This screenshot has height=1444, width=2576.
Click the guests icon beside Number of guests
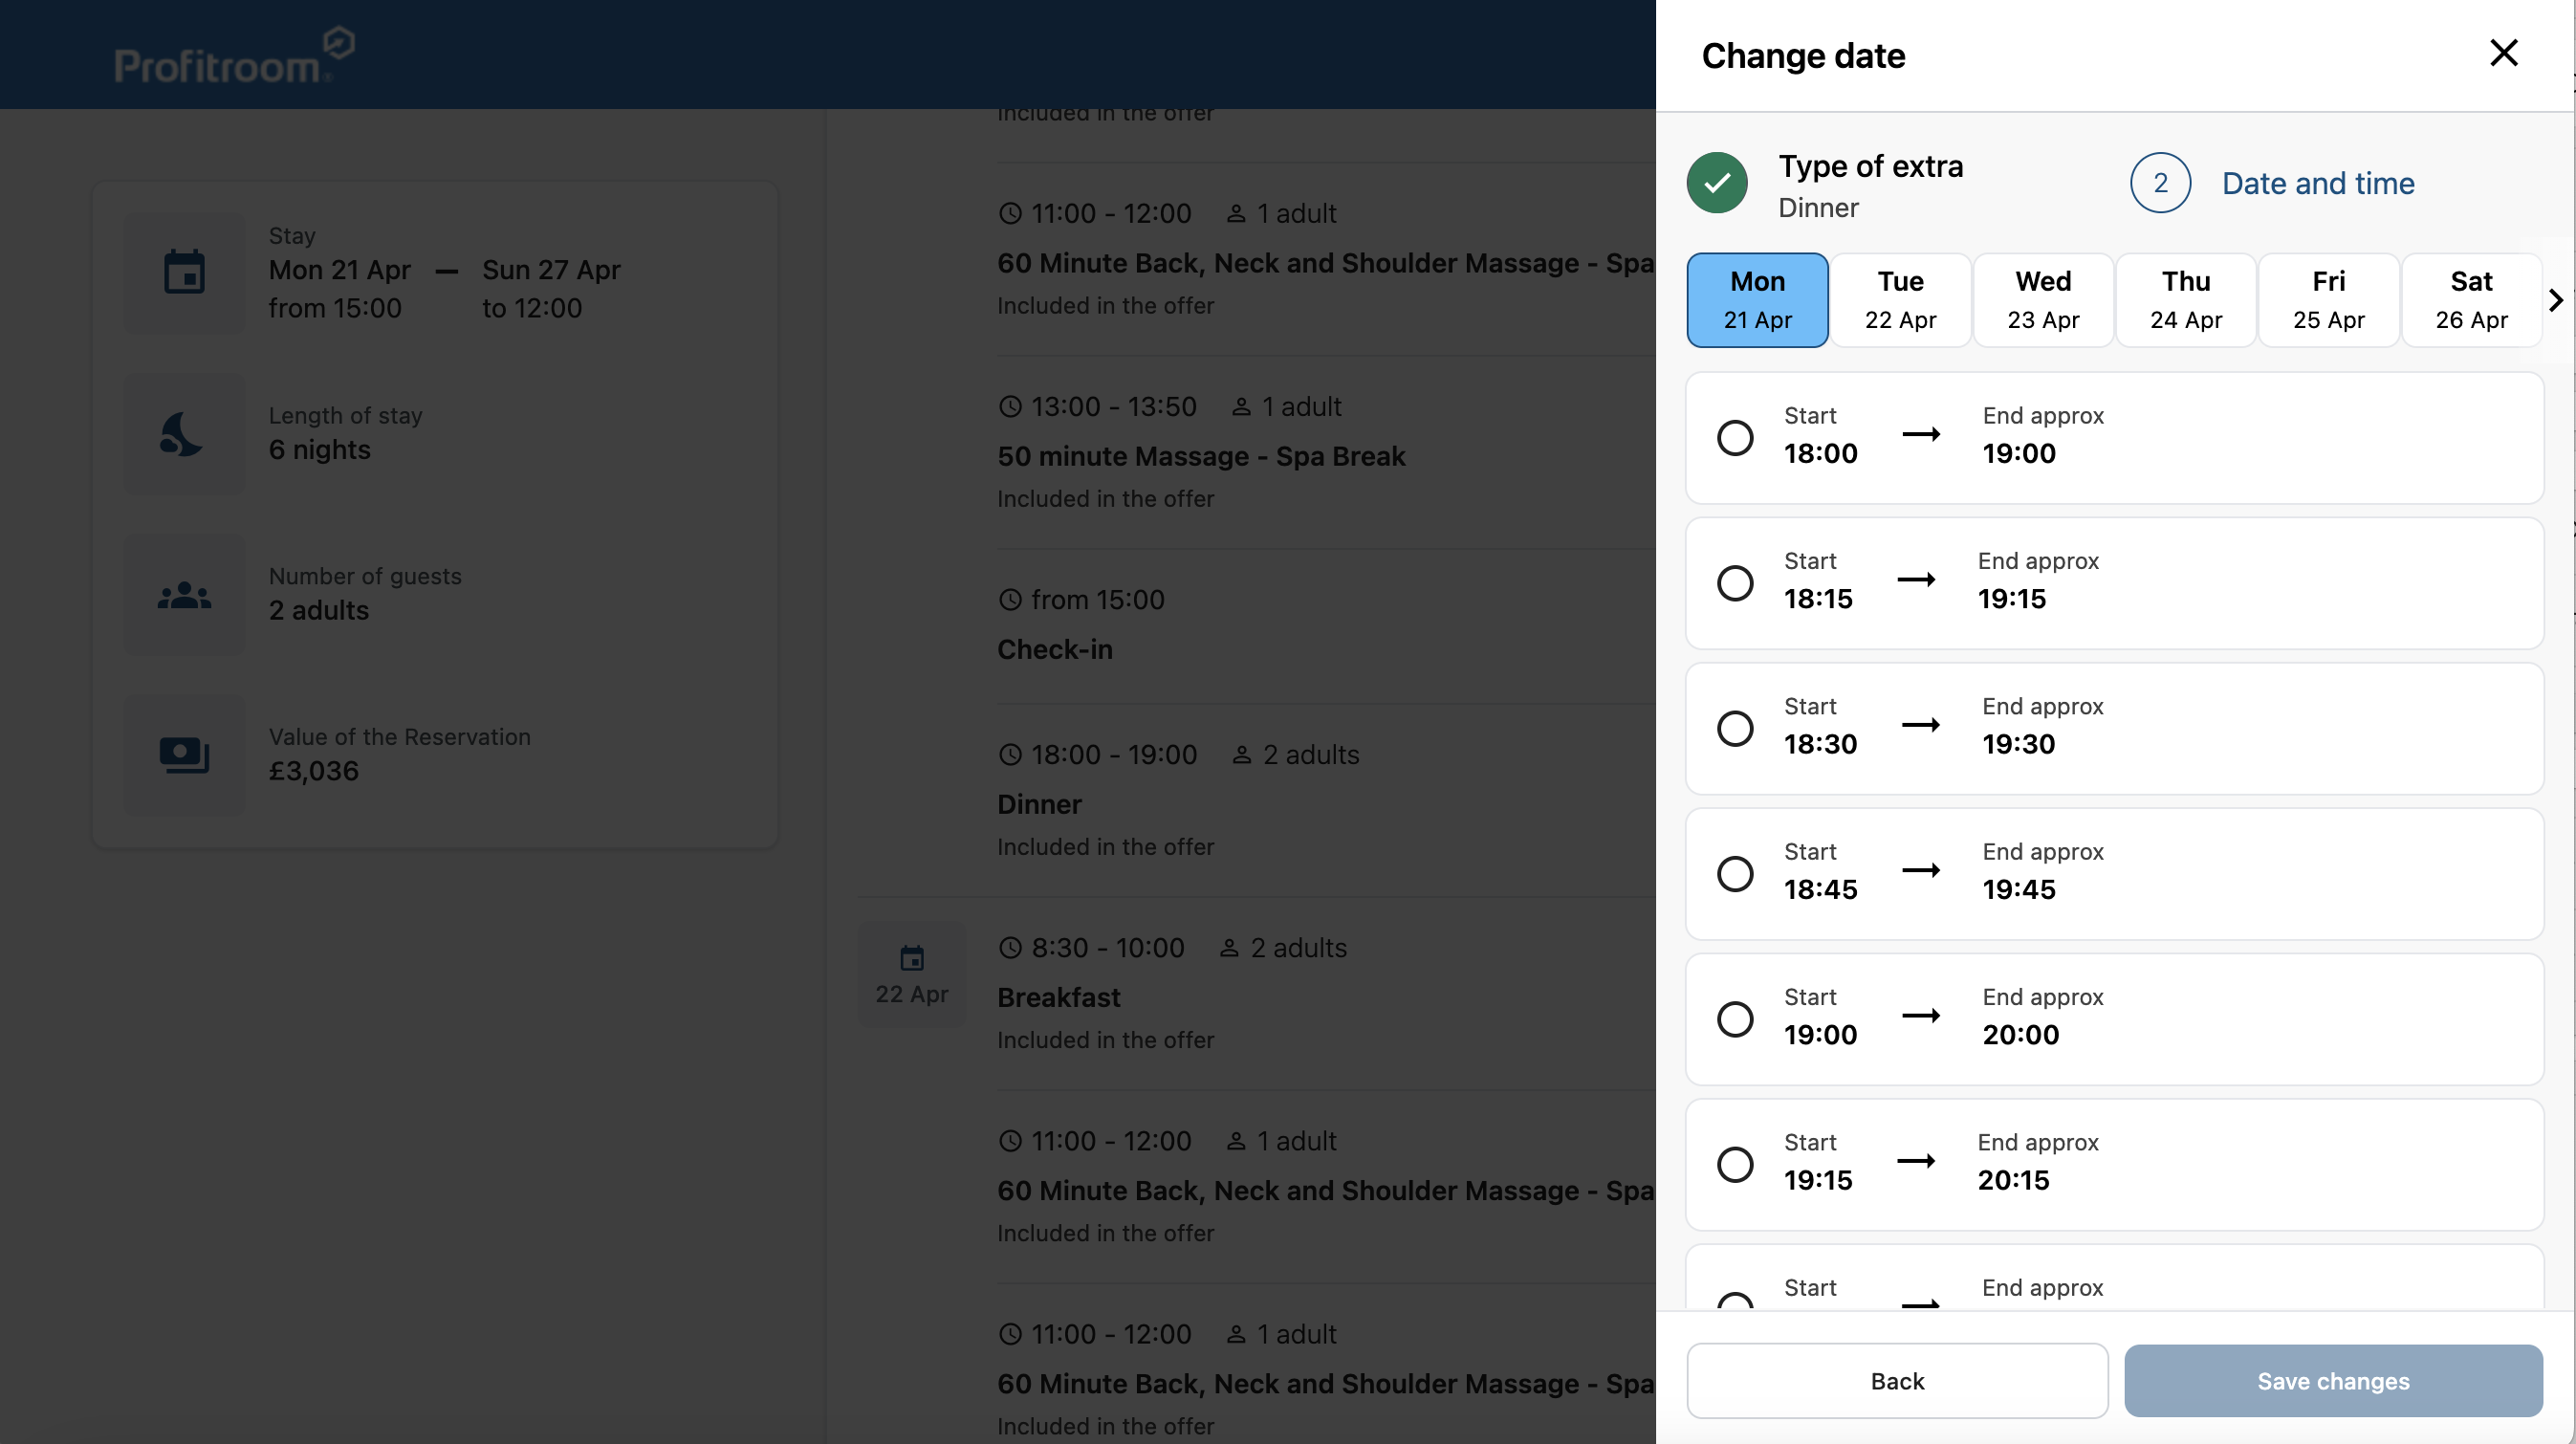click(x=183, y=594)
